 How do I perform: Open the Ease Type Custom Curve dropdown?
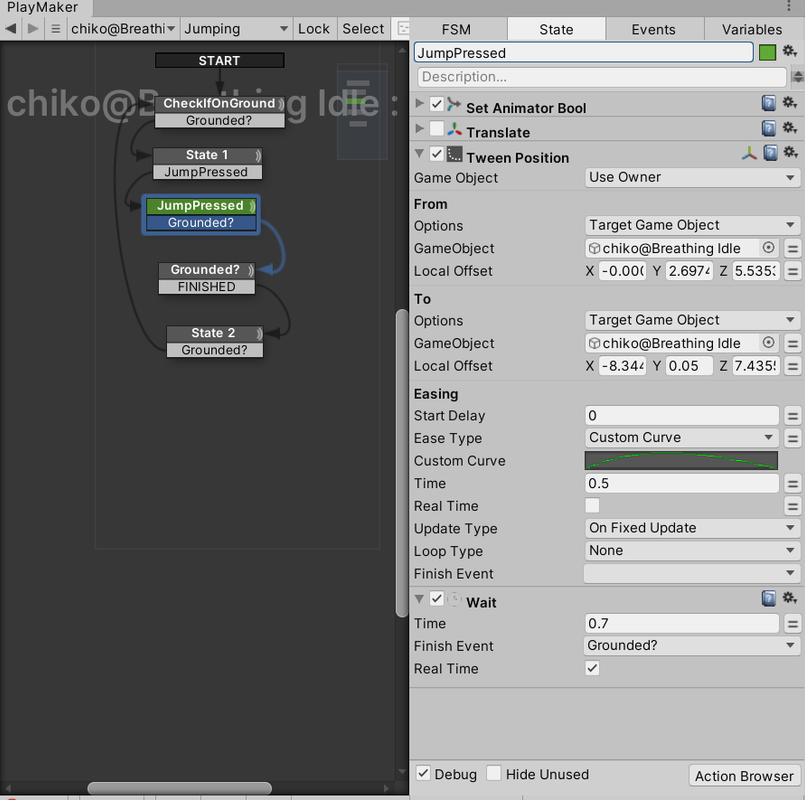point(681,437)
